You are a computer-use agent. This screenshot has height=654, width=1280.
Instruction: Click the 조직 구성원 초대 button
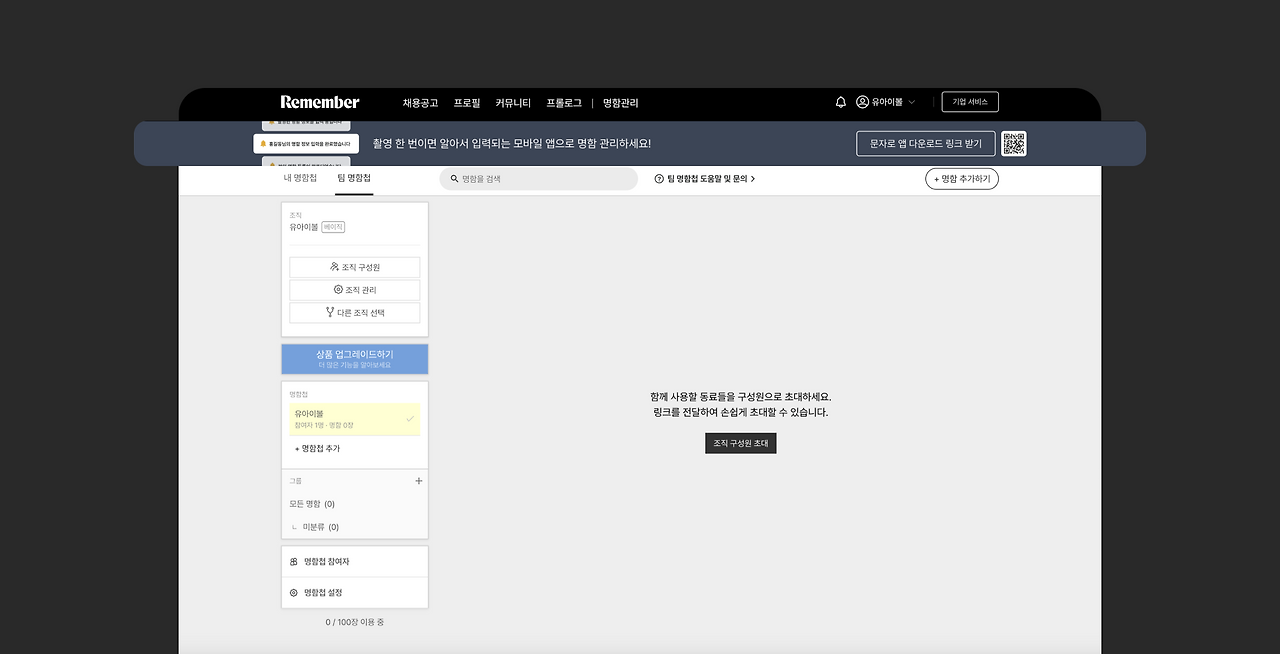pos(741,443)
